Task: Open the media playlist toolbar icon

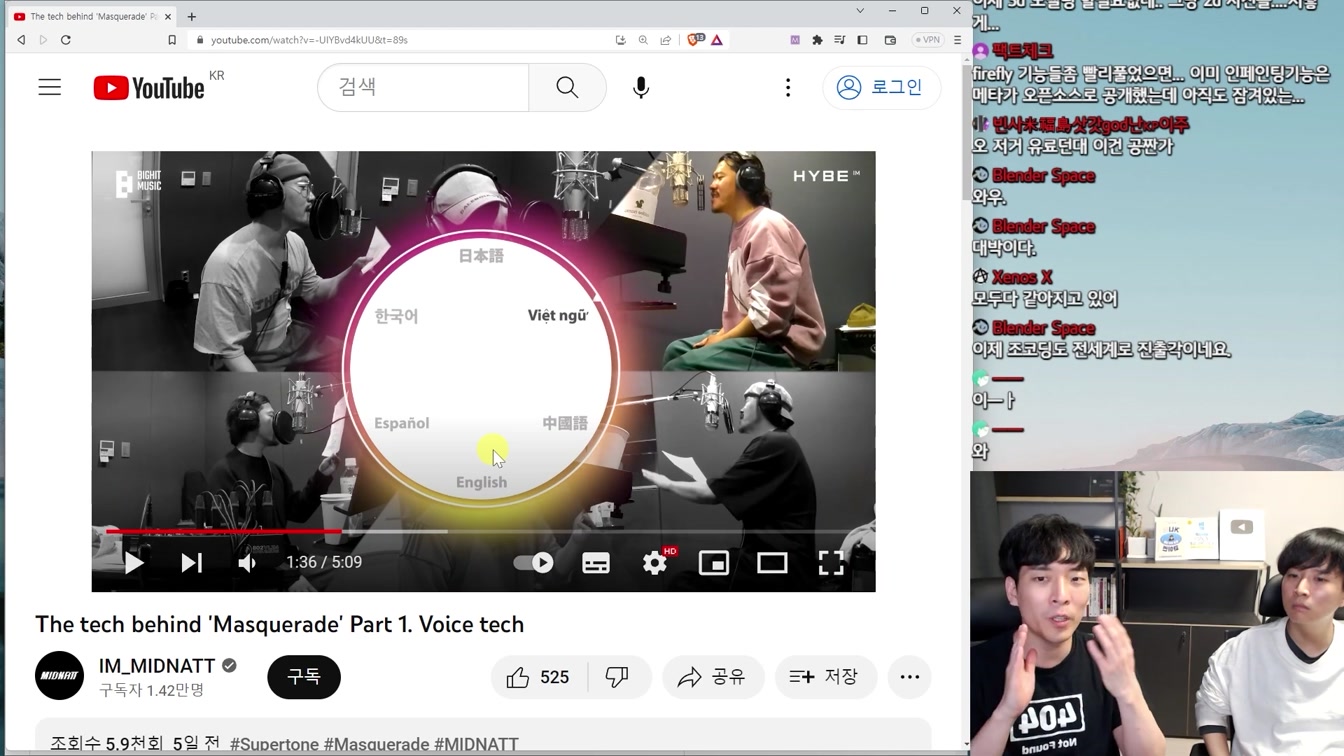Action: 839,40
